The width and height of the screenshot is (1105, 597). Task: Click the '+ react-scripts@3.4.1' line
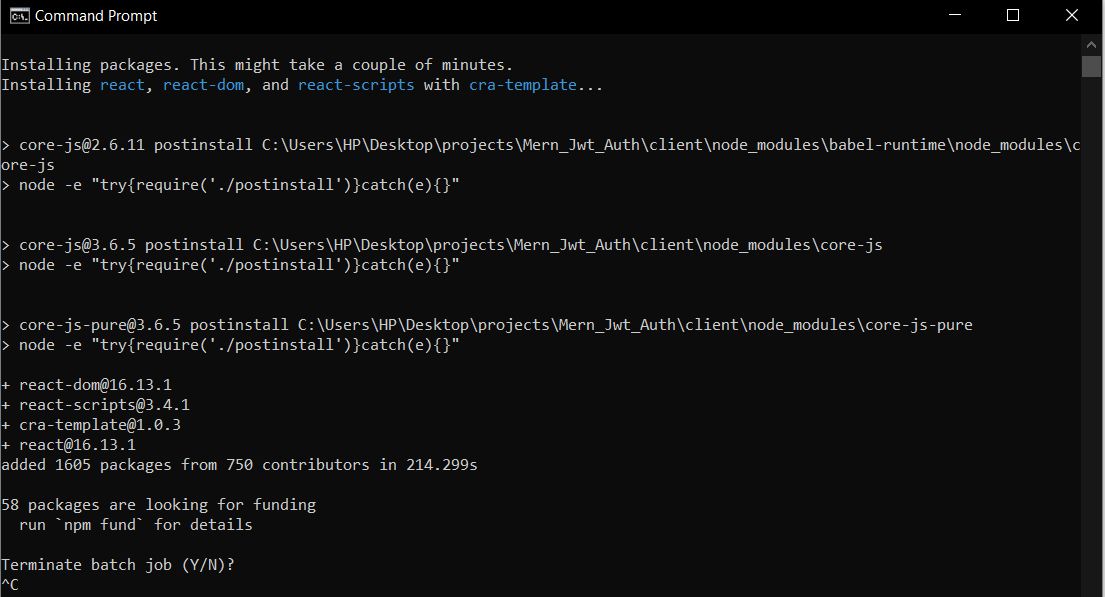(95, 405)
